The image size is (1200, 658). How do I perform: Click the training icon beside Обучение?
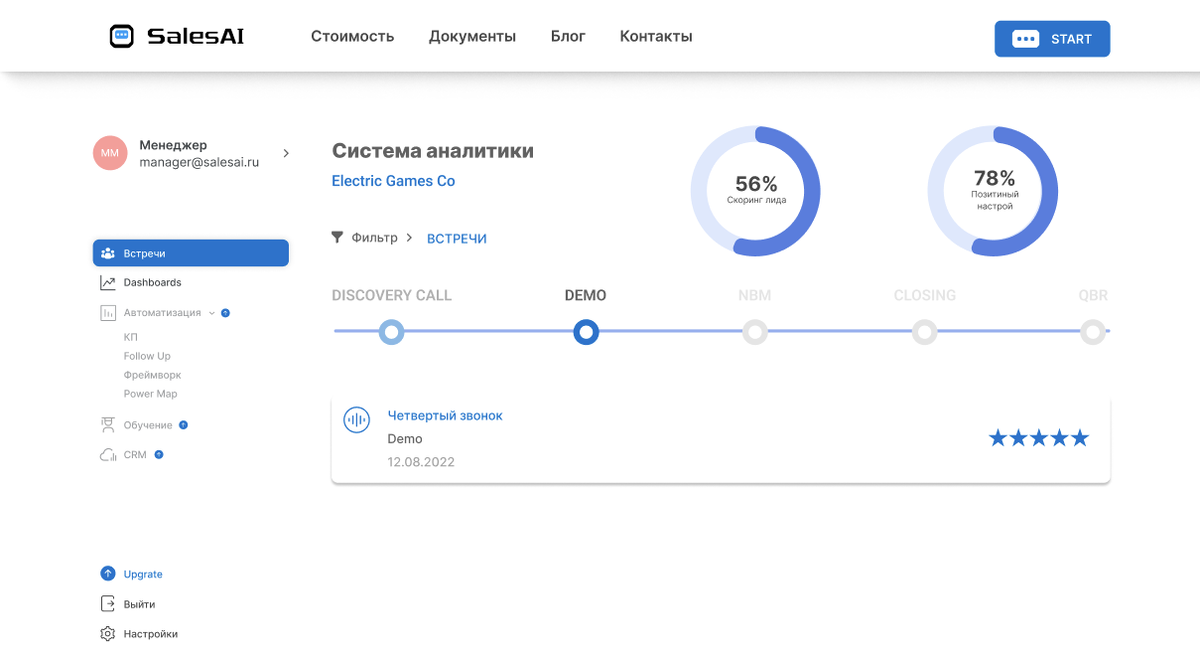(x=108, y=425)
